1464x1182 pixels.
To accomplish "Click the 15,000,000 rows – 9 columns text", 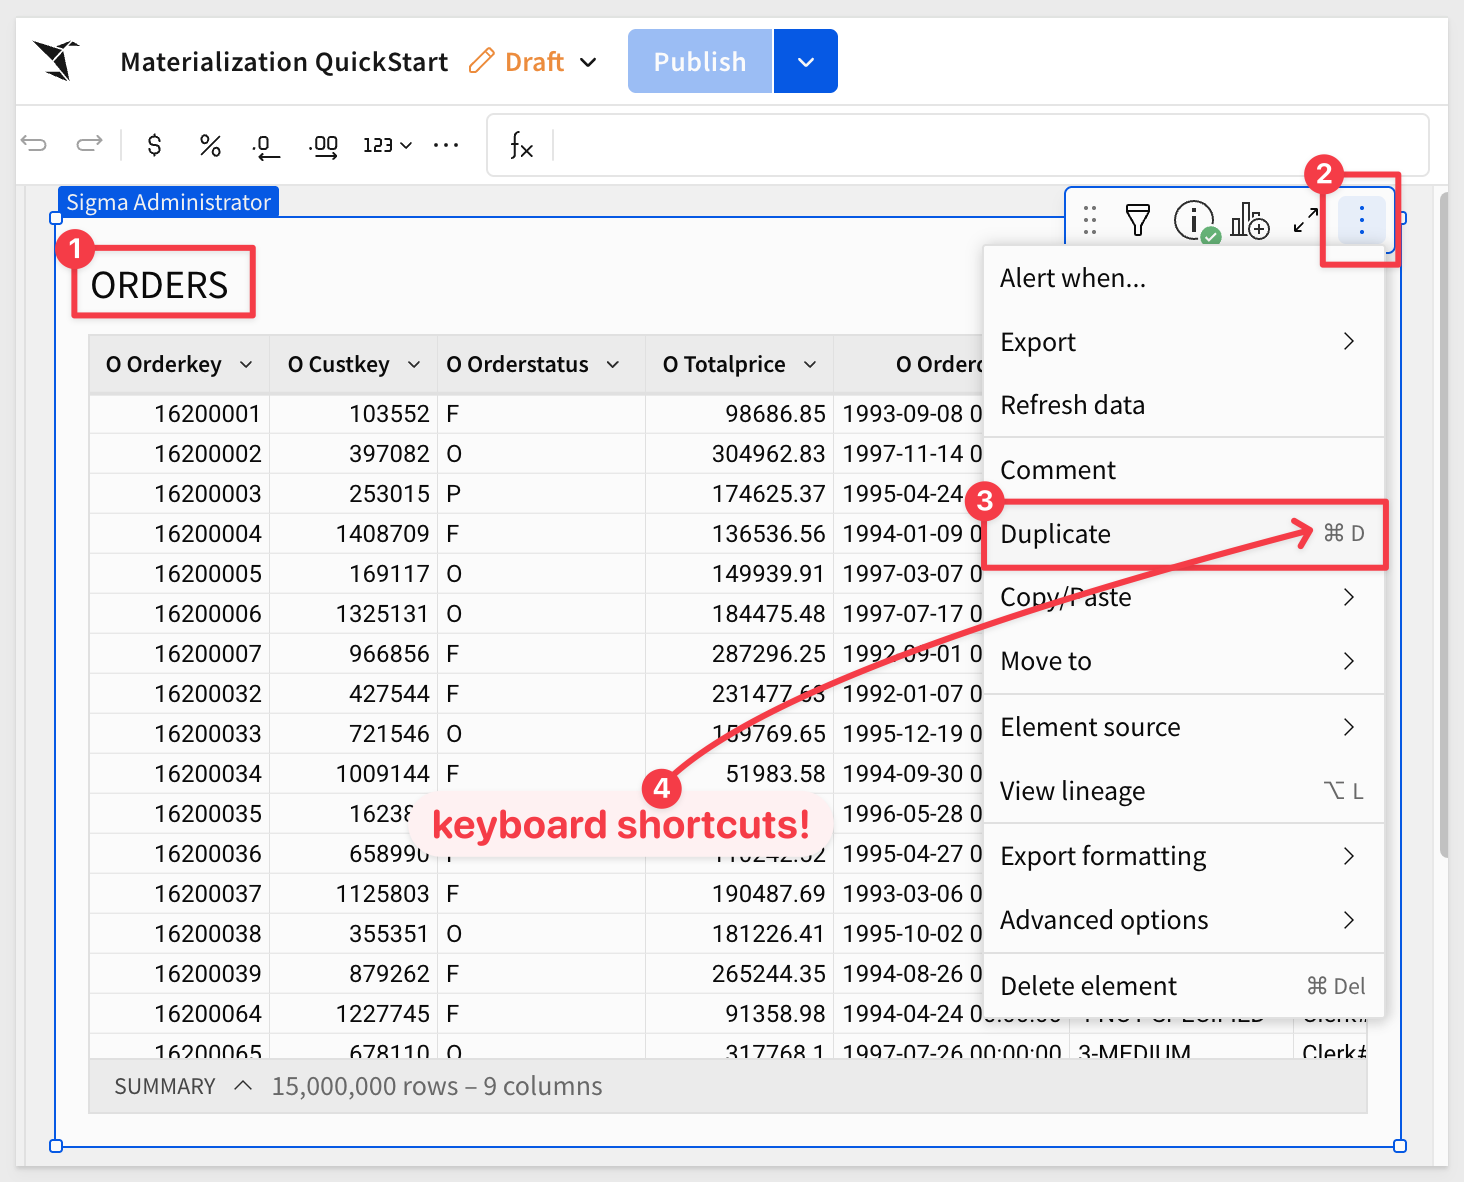I will (437, 1086).
